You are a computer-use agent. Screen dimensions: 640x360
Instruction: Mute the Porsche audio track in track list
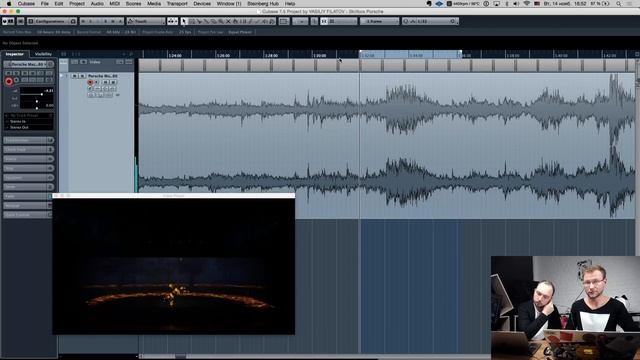(x=75, y=76)
